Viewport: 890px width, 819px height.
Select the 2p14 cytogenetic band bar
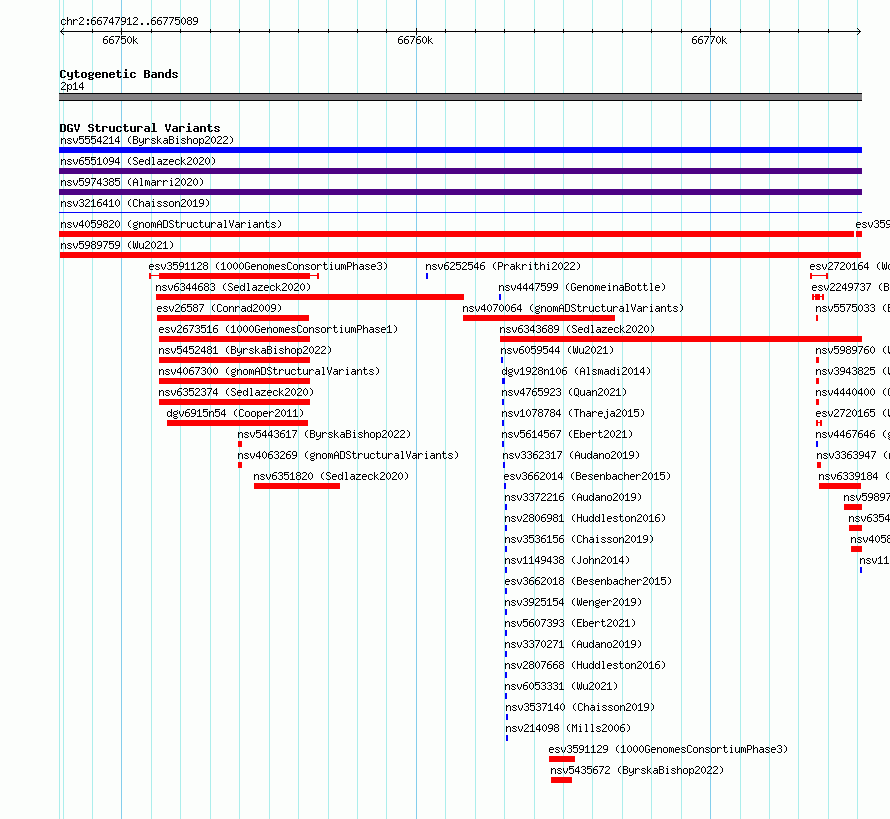[460, 97]
